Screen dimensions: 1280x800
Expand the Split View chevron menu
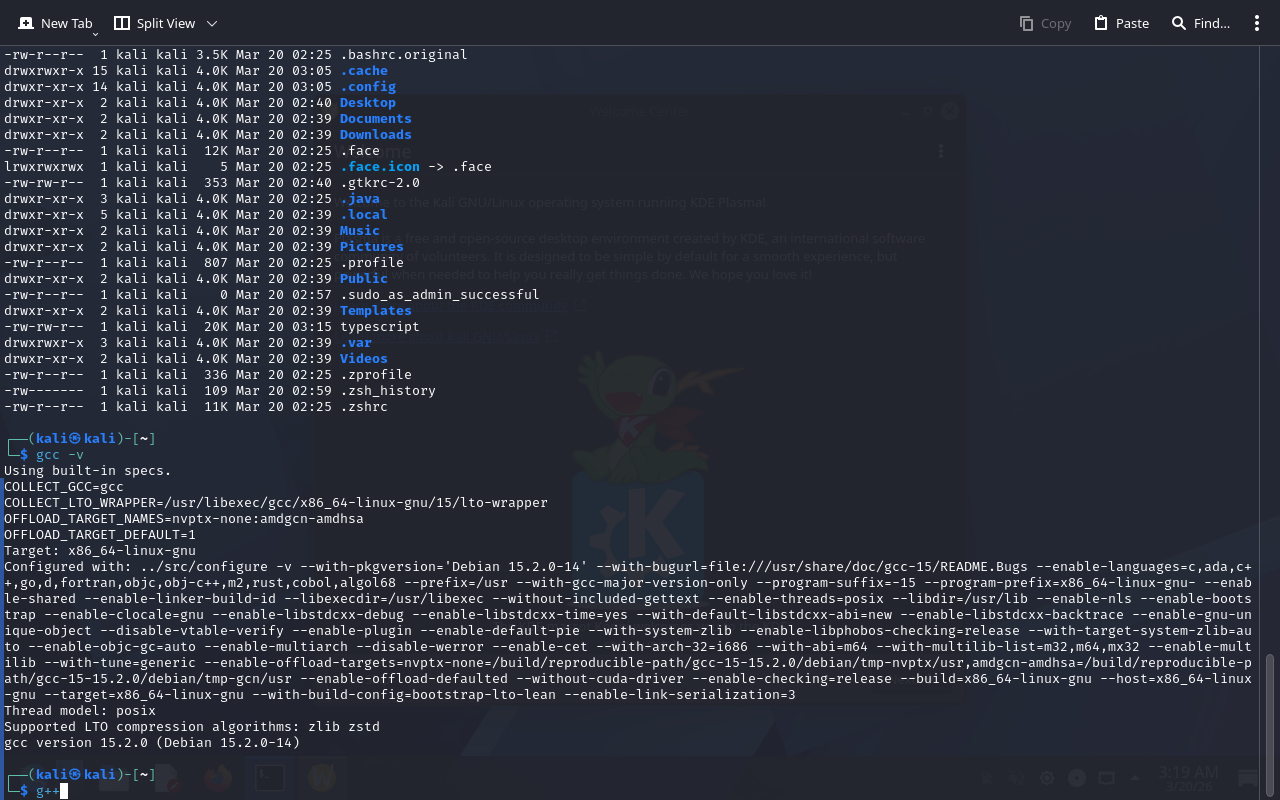click(x=211, y=23)
